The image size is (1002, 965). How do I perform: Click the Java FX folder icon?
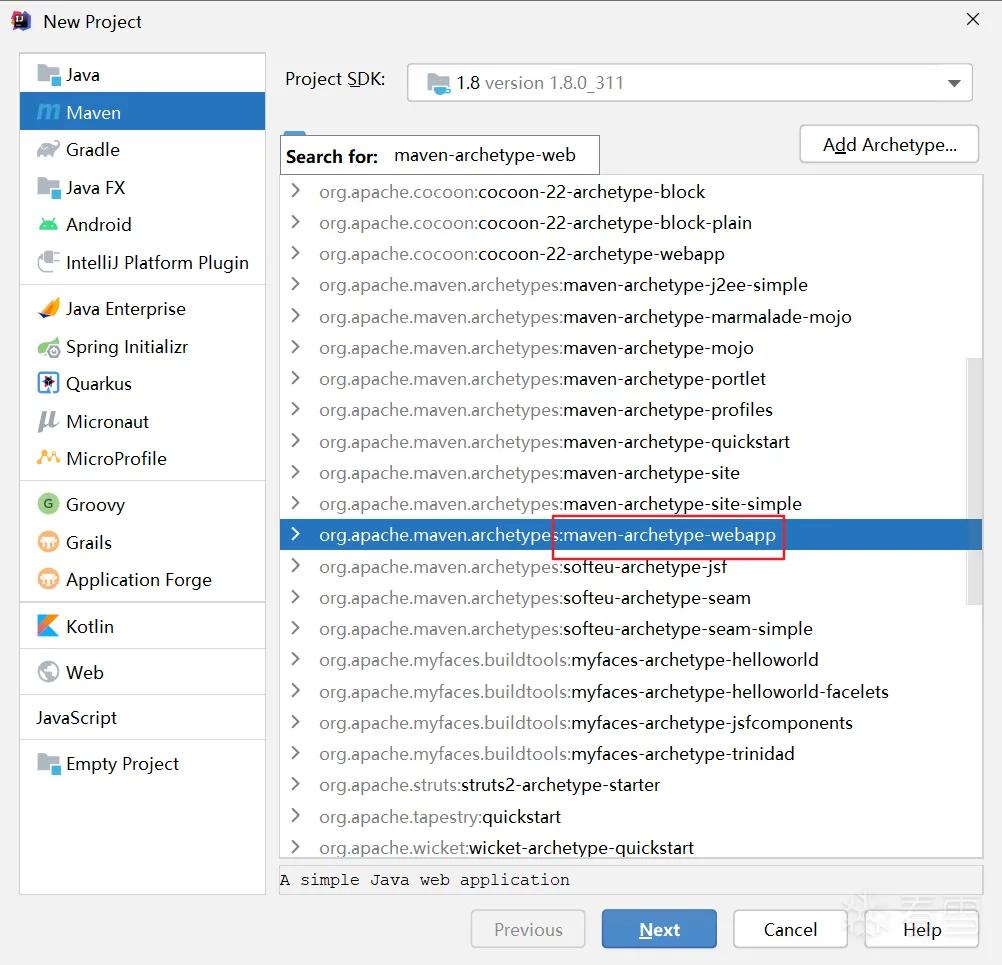(49, 187)
